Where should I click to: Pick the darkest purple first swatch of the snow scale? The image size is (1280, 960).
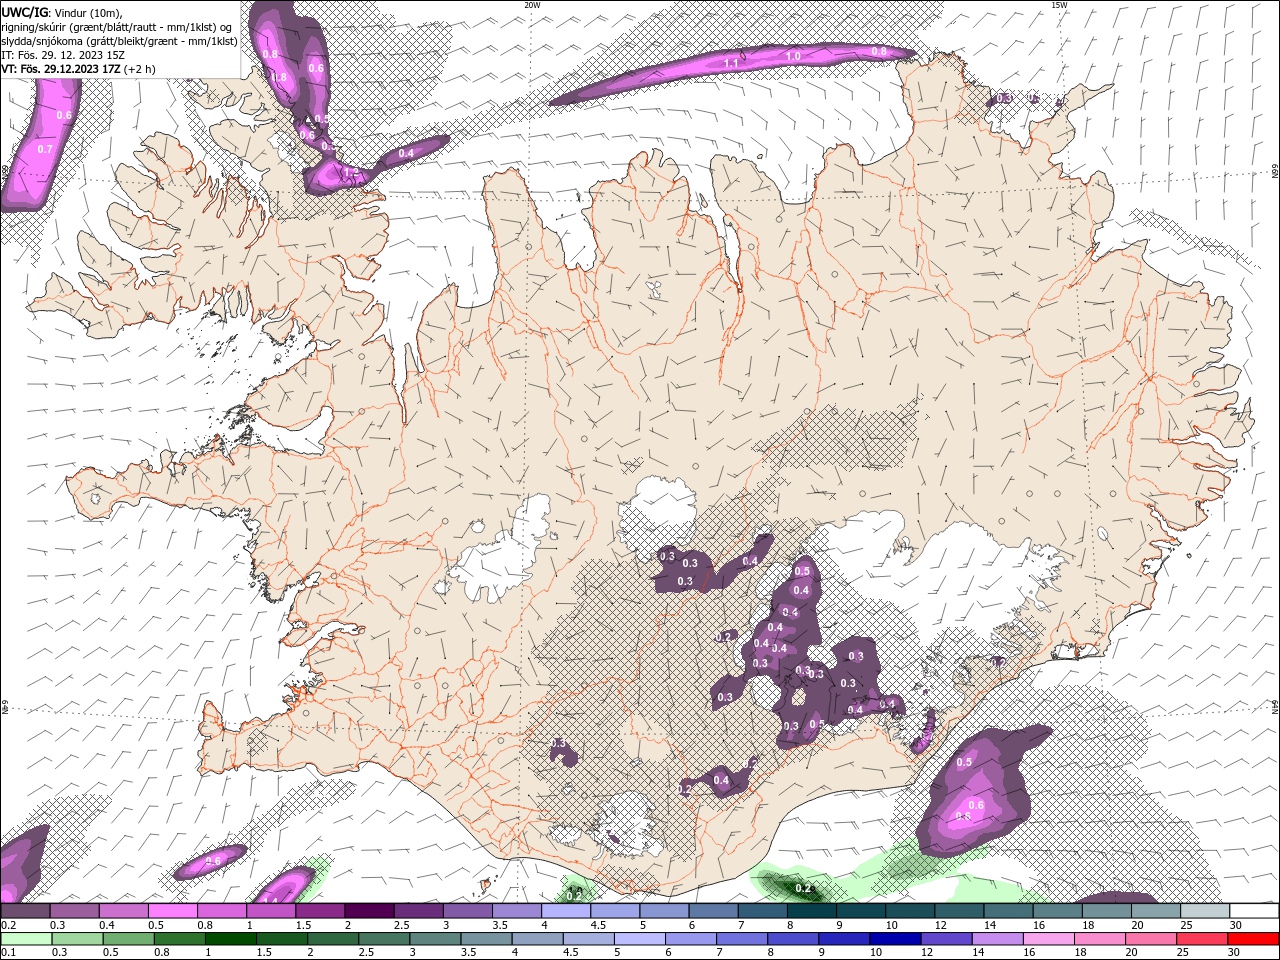(25, 911)
